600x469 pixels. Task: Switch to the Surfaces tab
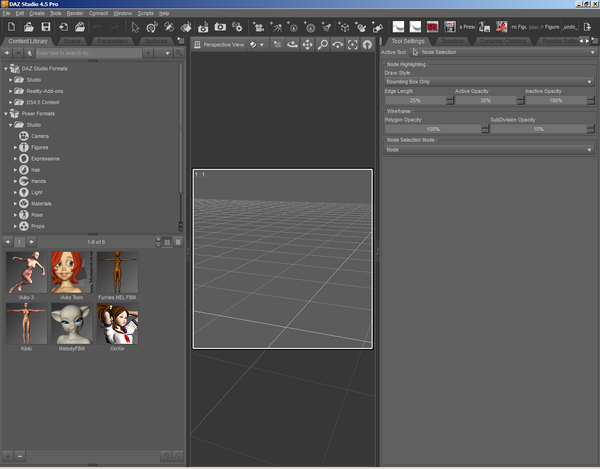point(156,41)
